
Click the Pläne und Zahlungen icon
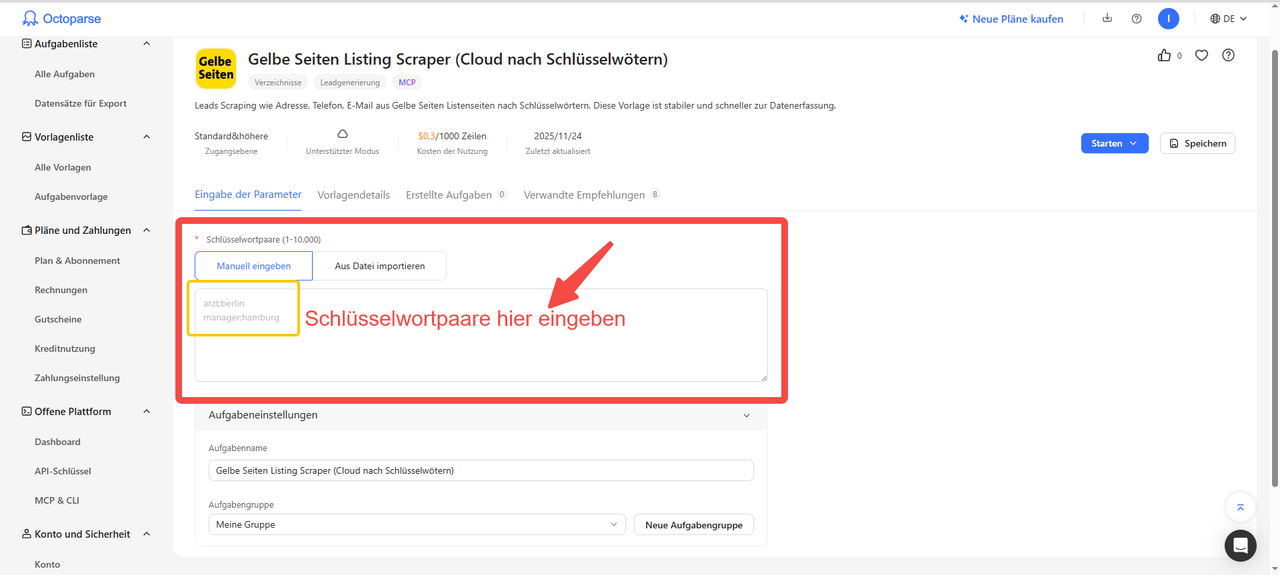27,230
